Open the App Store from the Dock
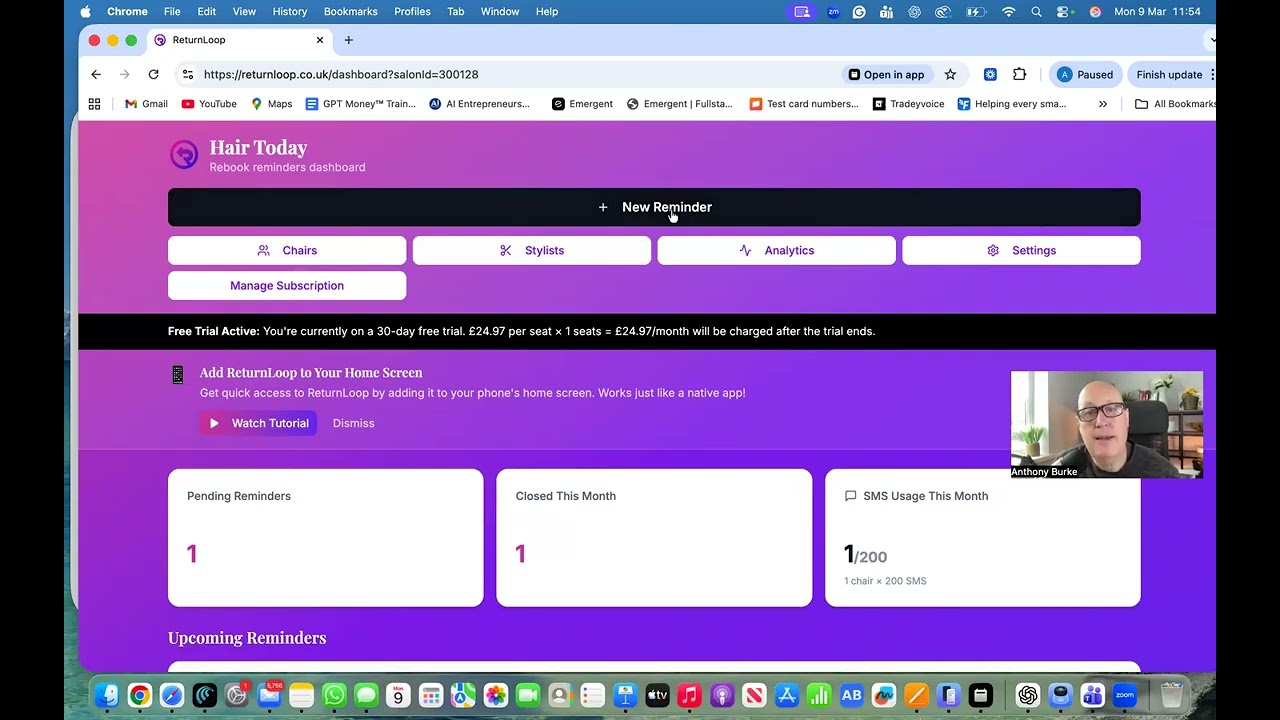 click(x=786, y=695)
